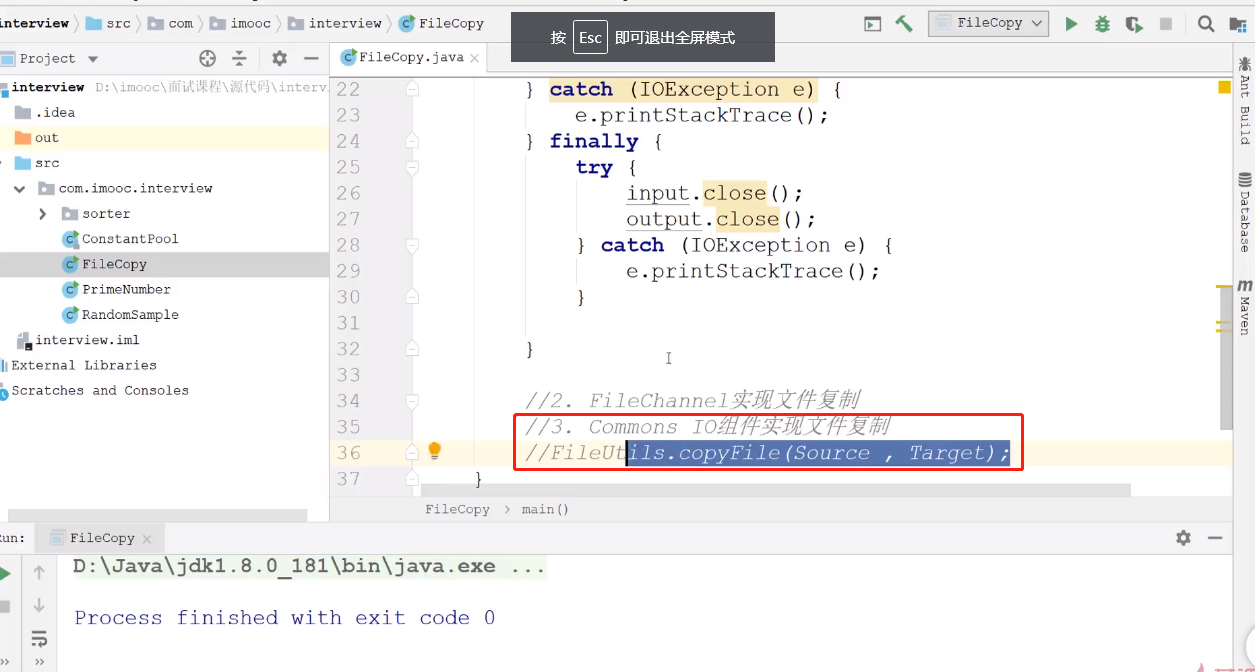Click the Build project hammer icon
Image resolution: width=1255 pixels, height=672 pixels.
904,24
